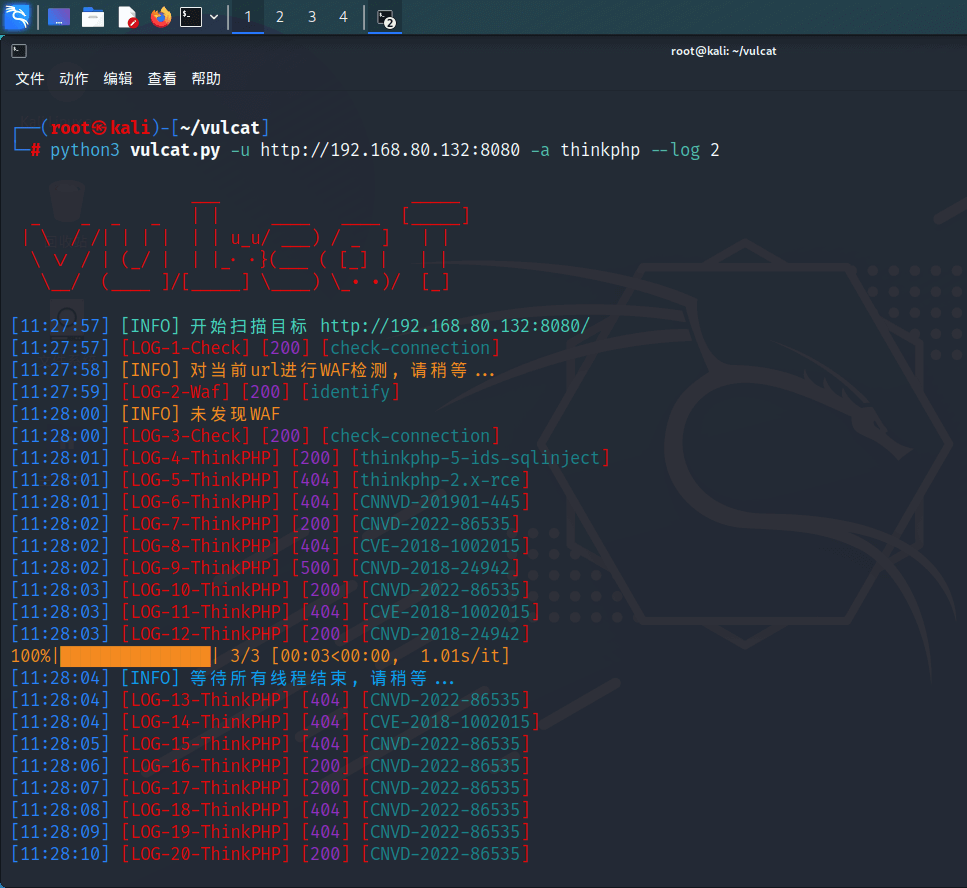The width and height of the screenshot is (967, 888).
Task: Click the terminal taskbar item with badge 2
Action: [385, 17]
